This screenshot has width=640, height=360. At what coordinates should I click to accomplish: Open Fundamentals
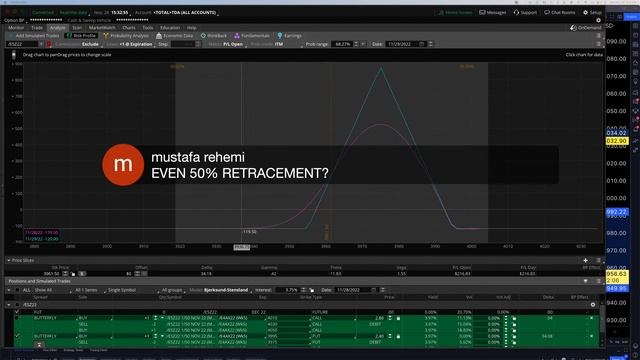252,36
